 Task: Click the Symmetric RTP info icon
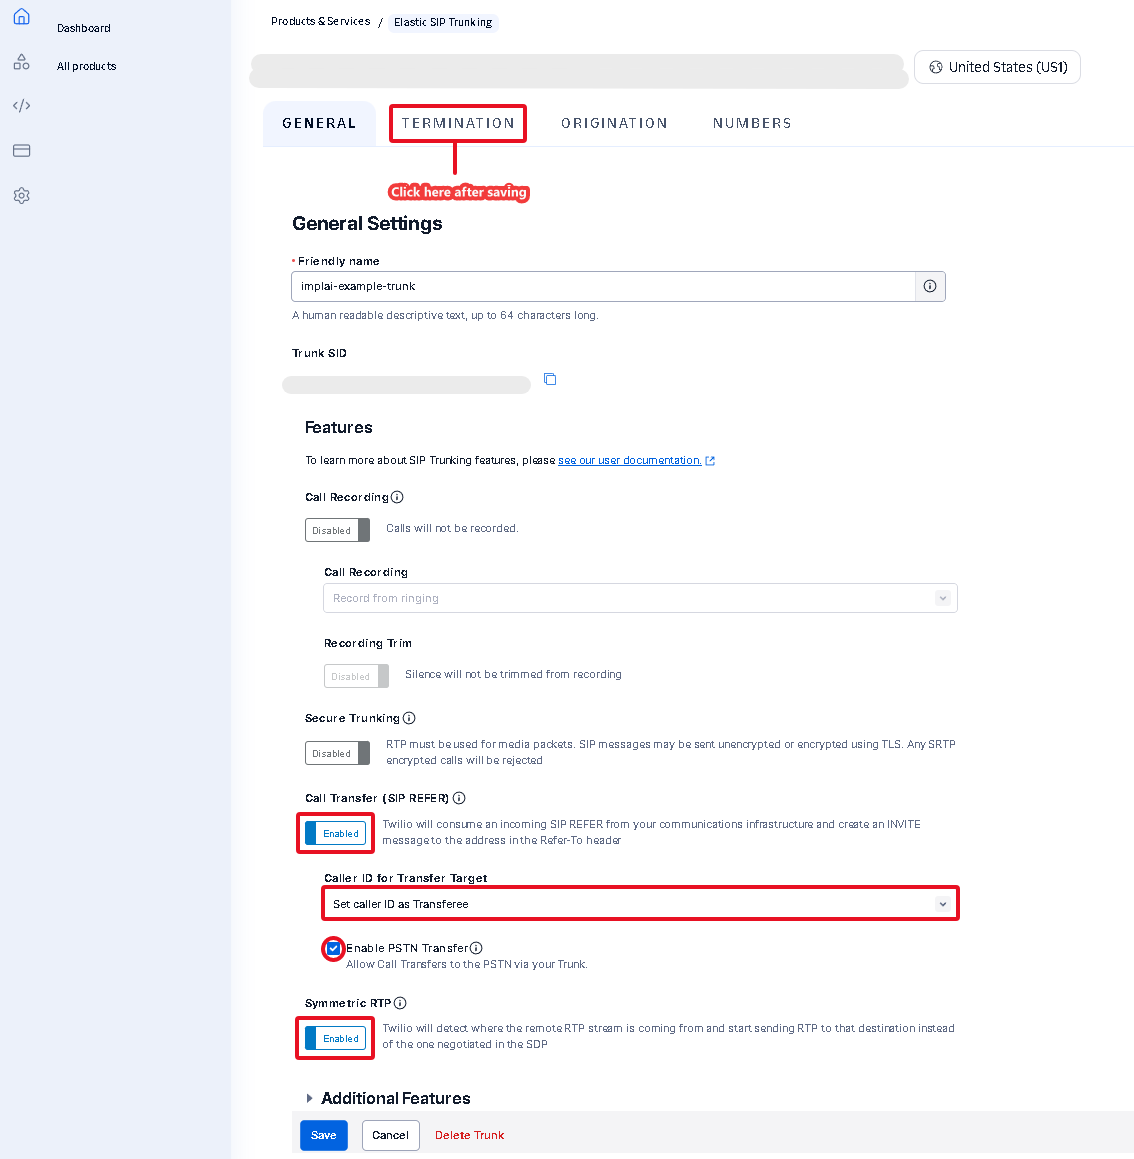(400, 1003)
